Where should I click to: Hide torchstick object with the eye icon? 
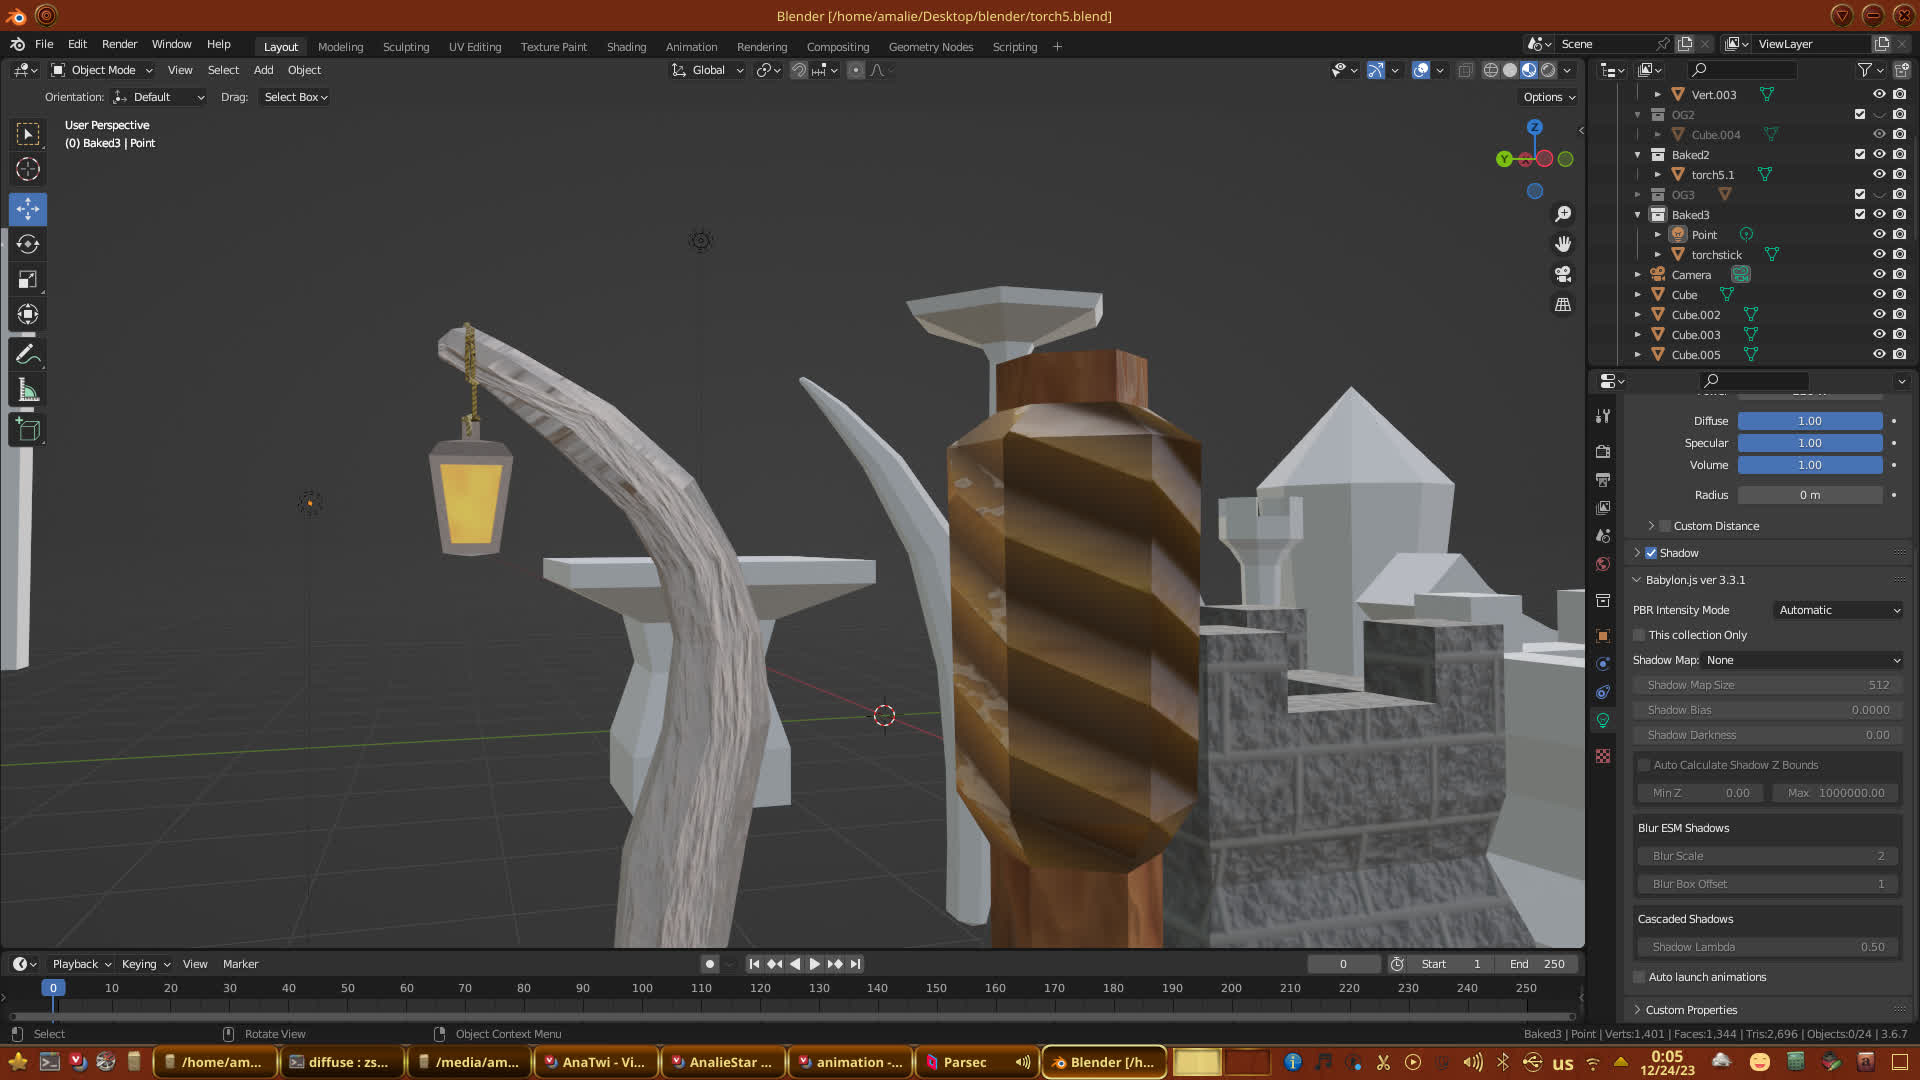point(1879,255)
